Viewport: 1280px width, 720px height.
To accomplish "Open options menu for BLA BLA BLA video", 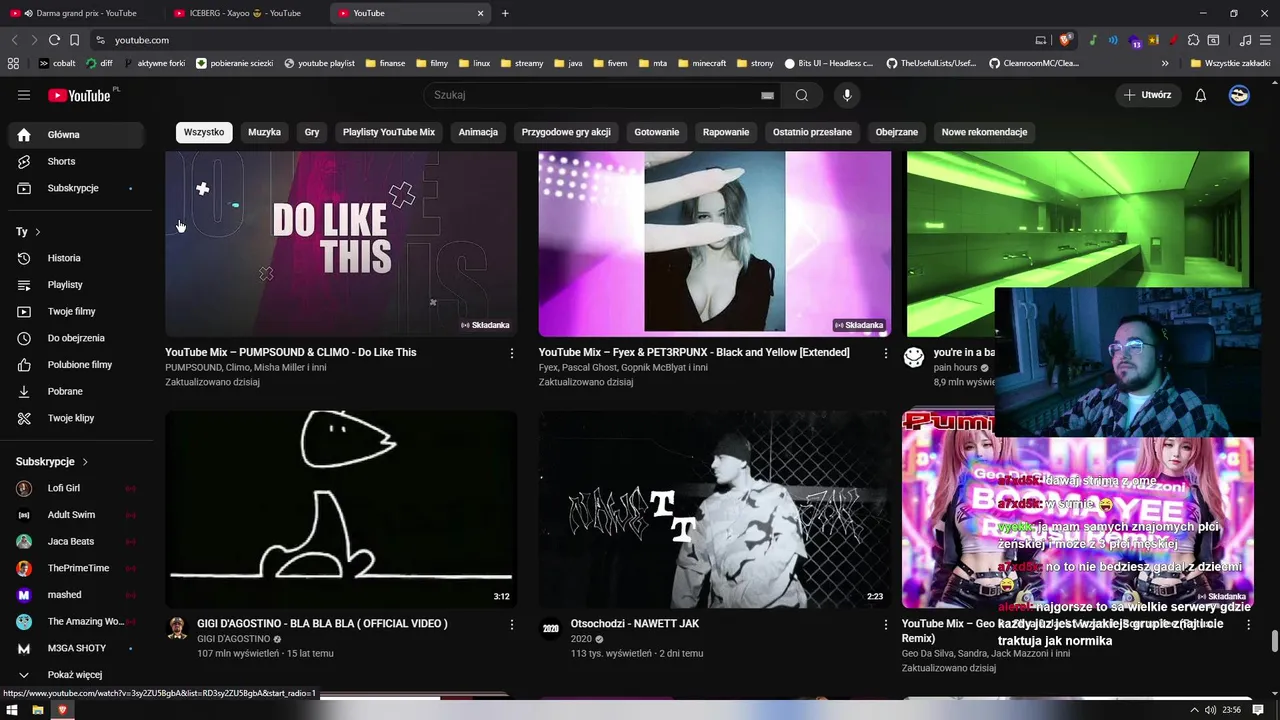I will (x=512, y=624).
